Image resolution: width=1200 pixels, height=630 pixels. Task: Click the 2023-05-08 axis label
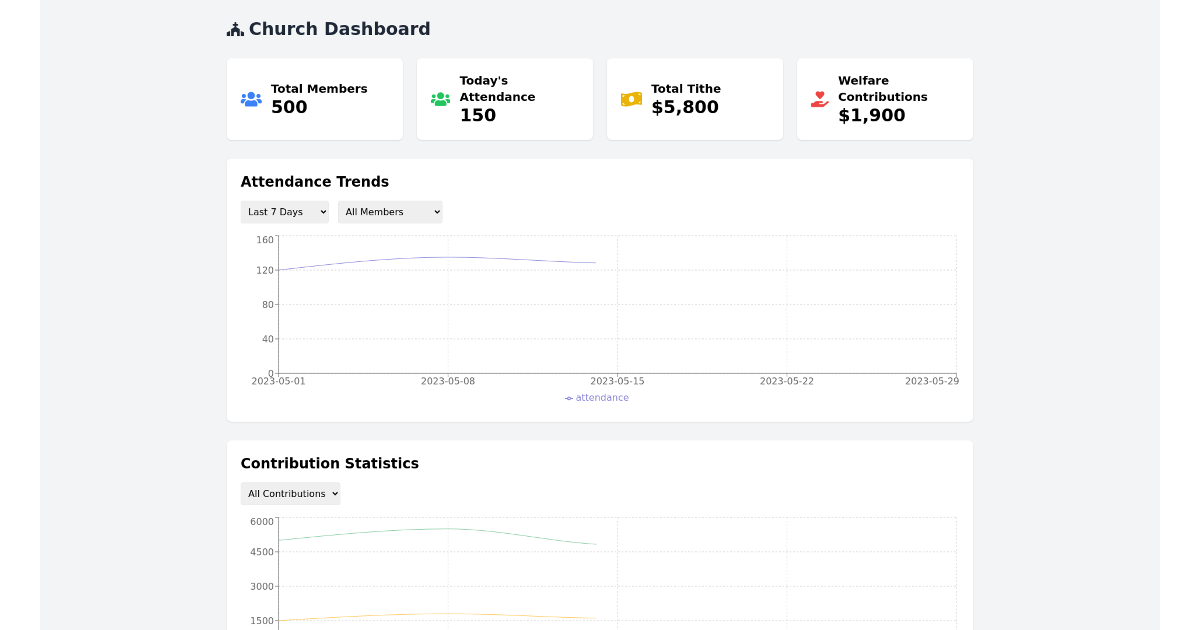pos(447,380)
